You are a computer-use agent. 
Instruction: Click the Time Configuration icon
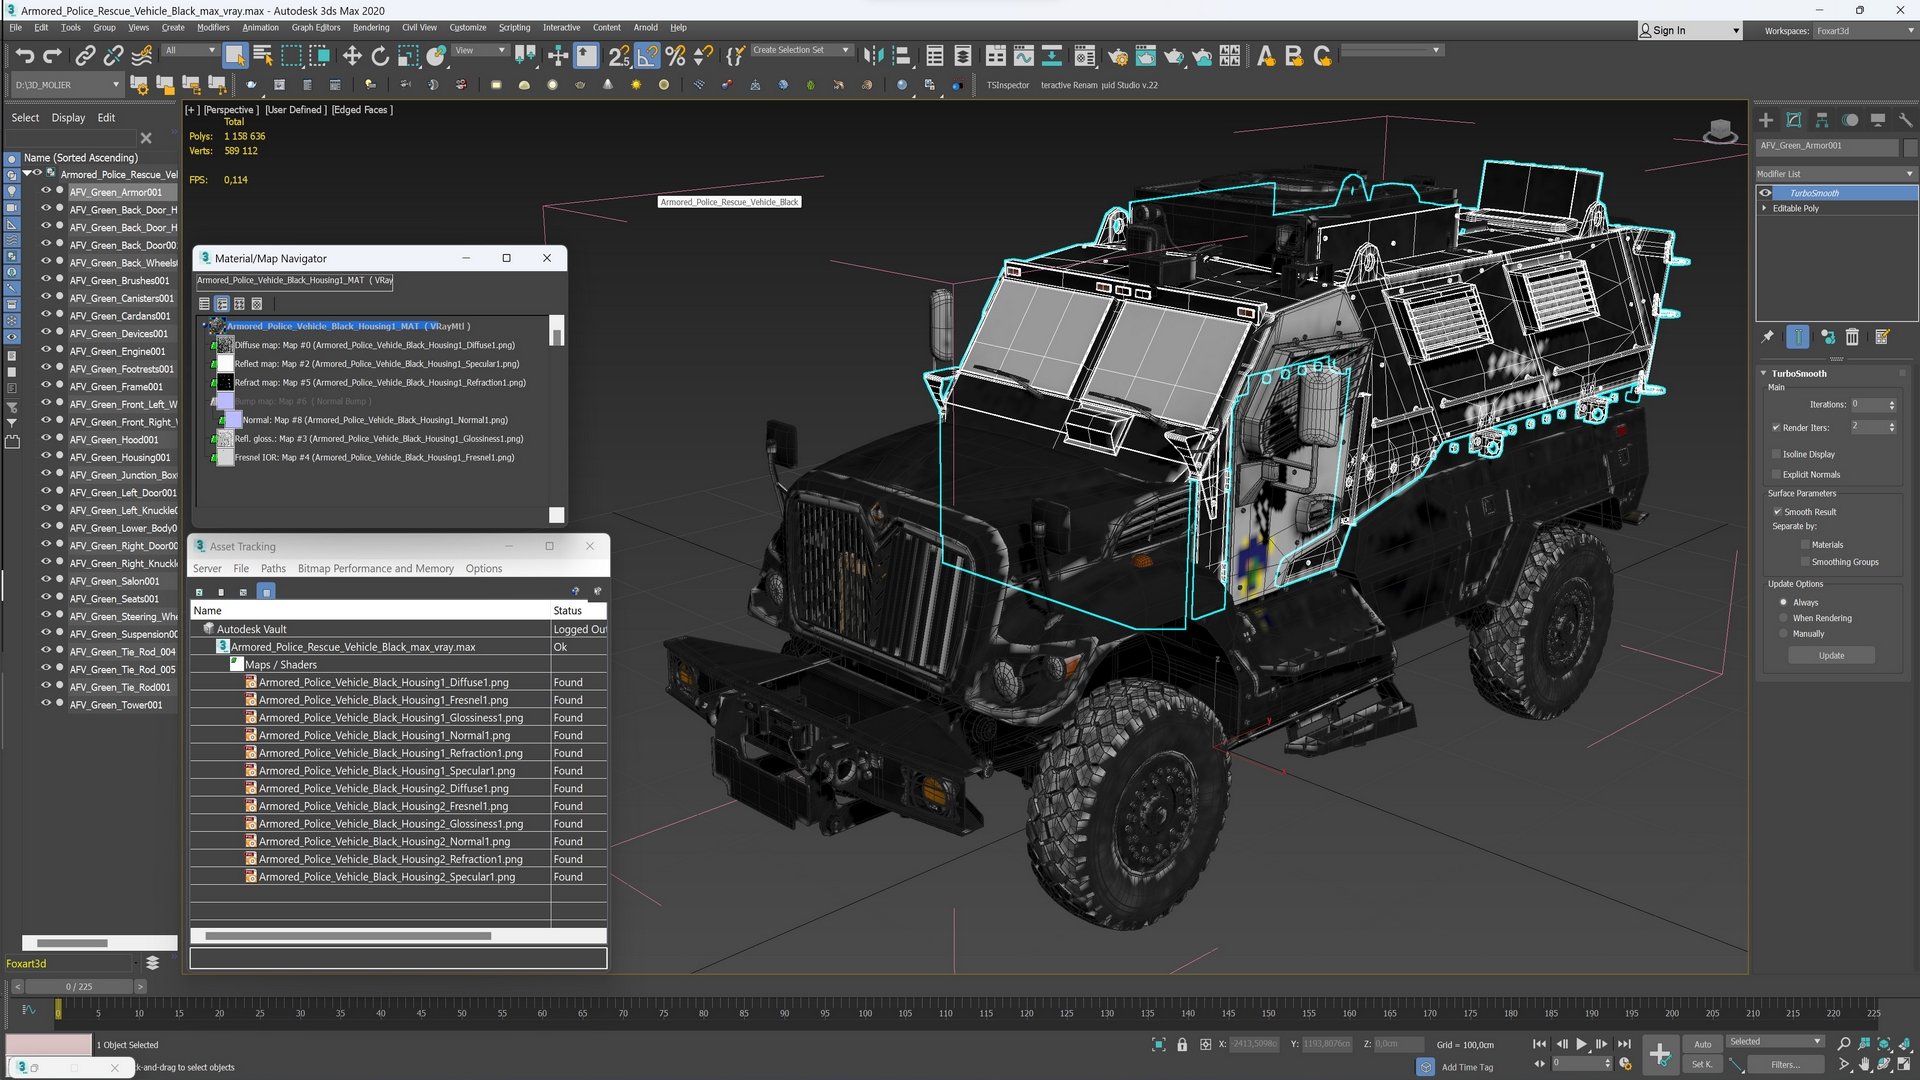(1626, 1064)
